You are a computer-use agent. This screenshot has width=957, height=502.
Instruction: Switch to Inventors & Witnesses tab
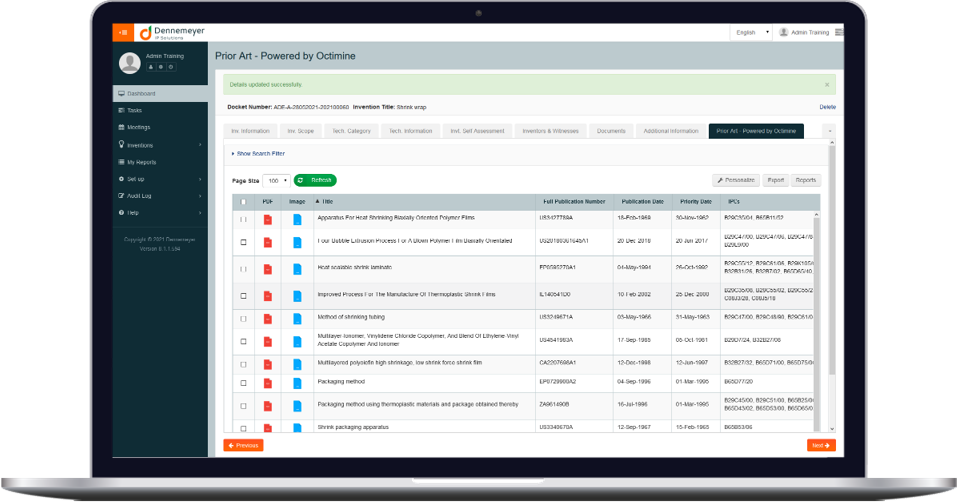pos(551,131)
